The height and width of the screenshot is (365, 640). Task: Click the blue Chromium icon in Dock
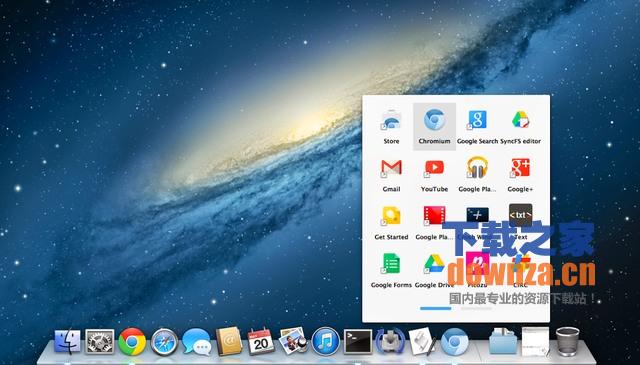click(x=454, y=341)
